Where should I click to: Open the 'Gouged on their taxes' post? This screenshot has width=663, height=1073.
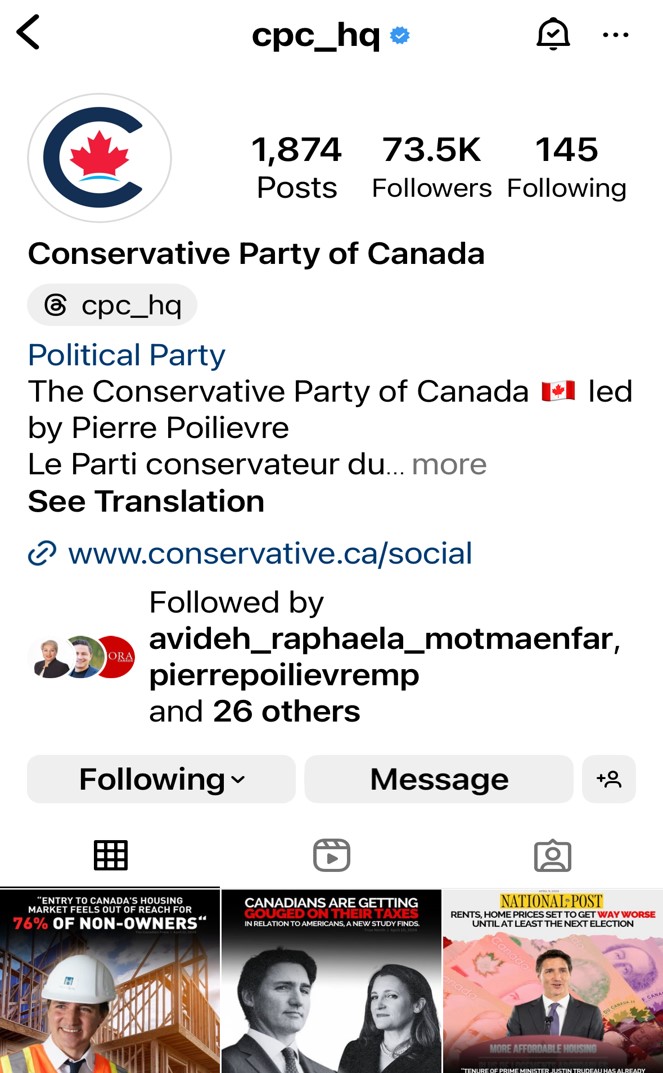click(x=331, y=981)
